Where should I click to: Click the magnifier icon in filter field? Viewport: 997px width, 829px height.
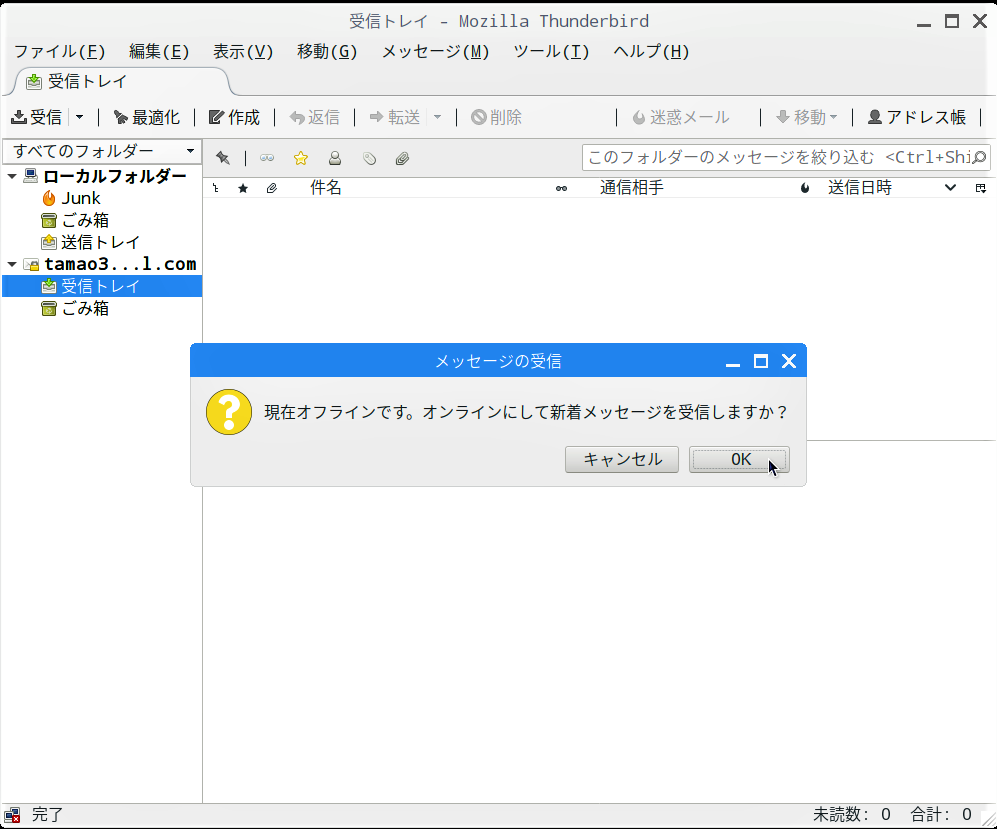click(979, 157)
